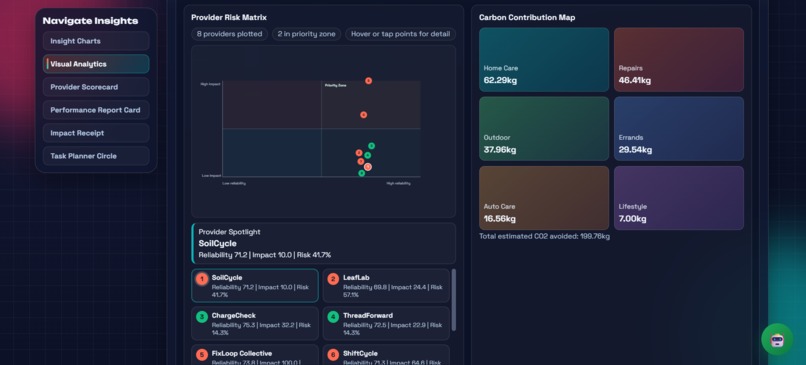Image resolution: width=806 pixels, height=365 pixels.
Task: Click Errands 29.54kg carbon tile
Action: pos(679,129)
